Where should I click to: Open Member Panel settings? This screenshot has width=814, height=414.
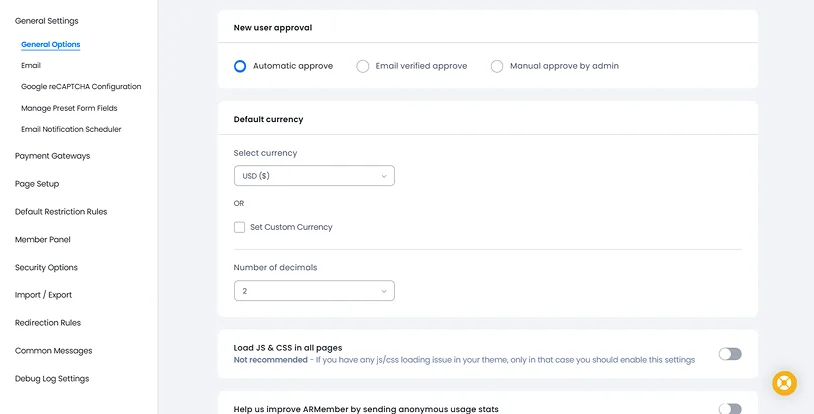point(43,239)
